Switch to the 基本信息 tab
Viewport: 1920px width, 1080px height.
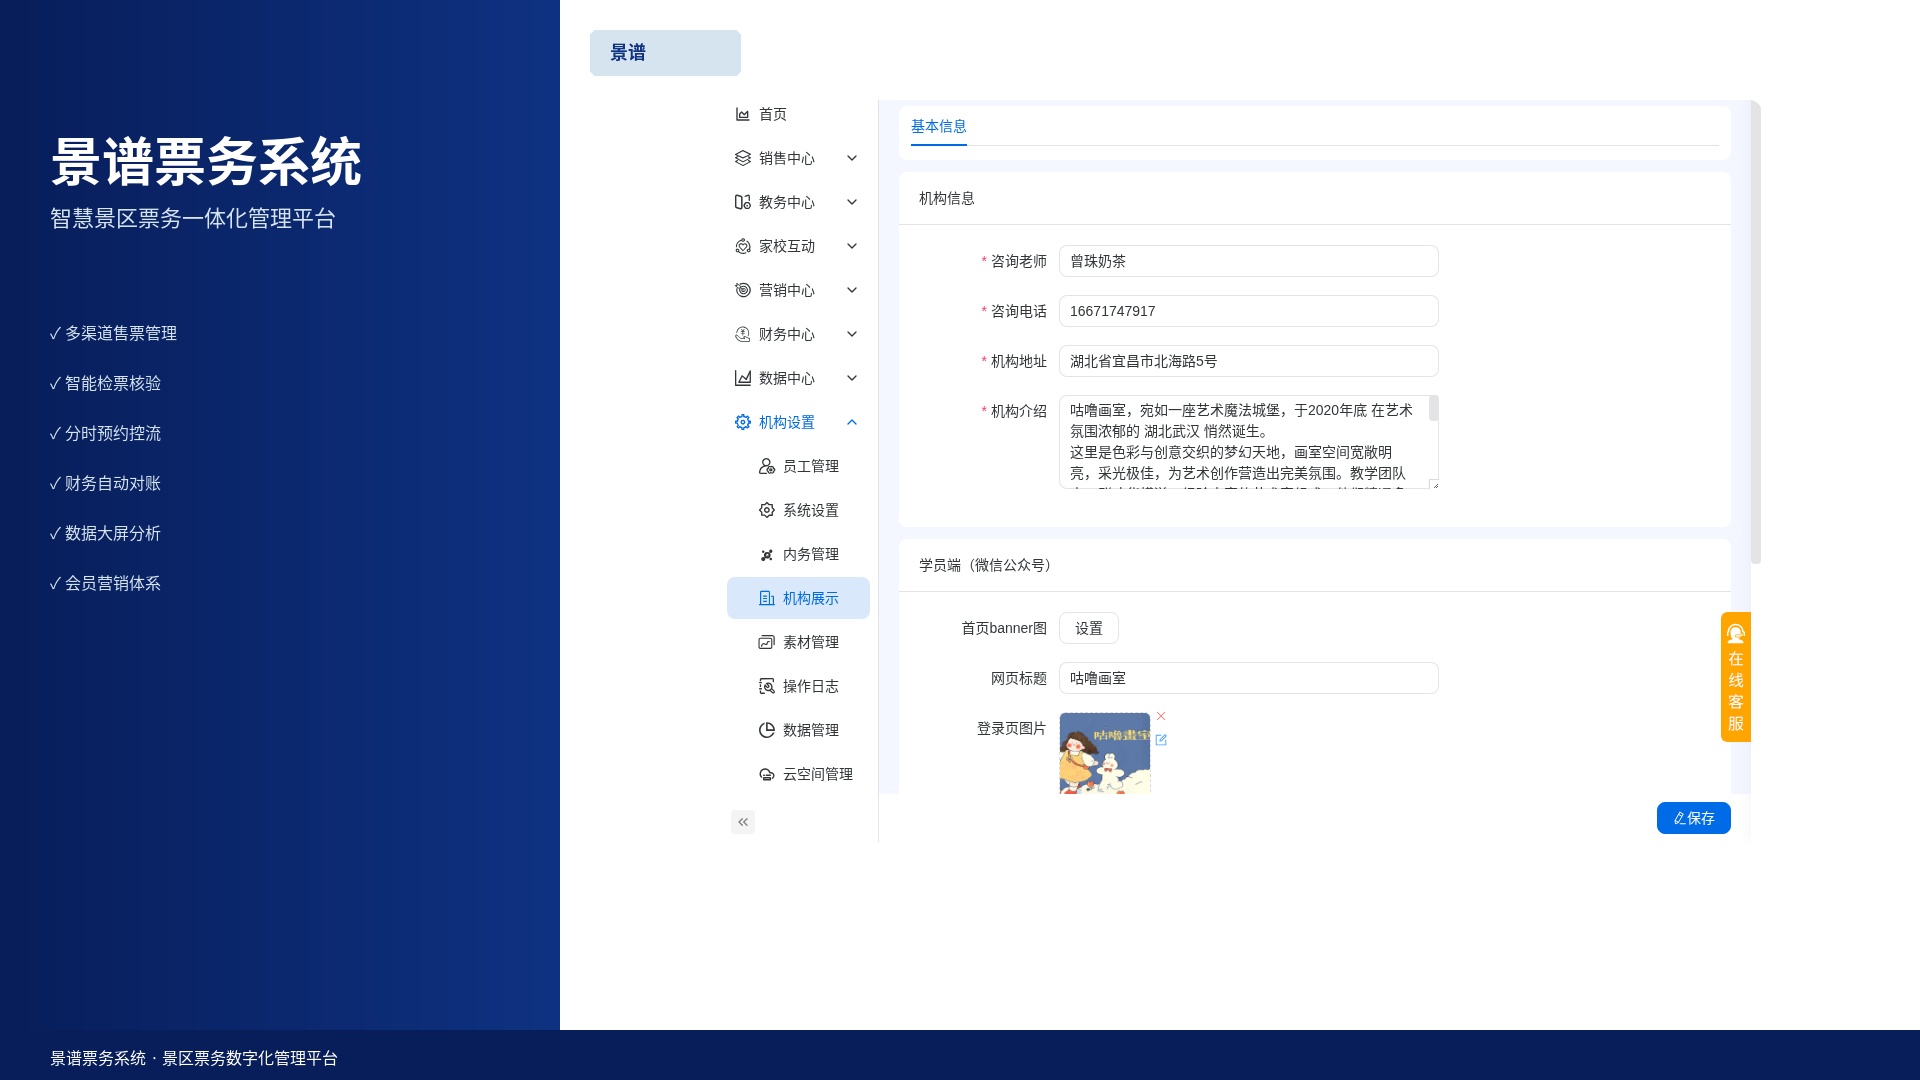click(x=938, y=126)
